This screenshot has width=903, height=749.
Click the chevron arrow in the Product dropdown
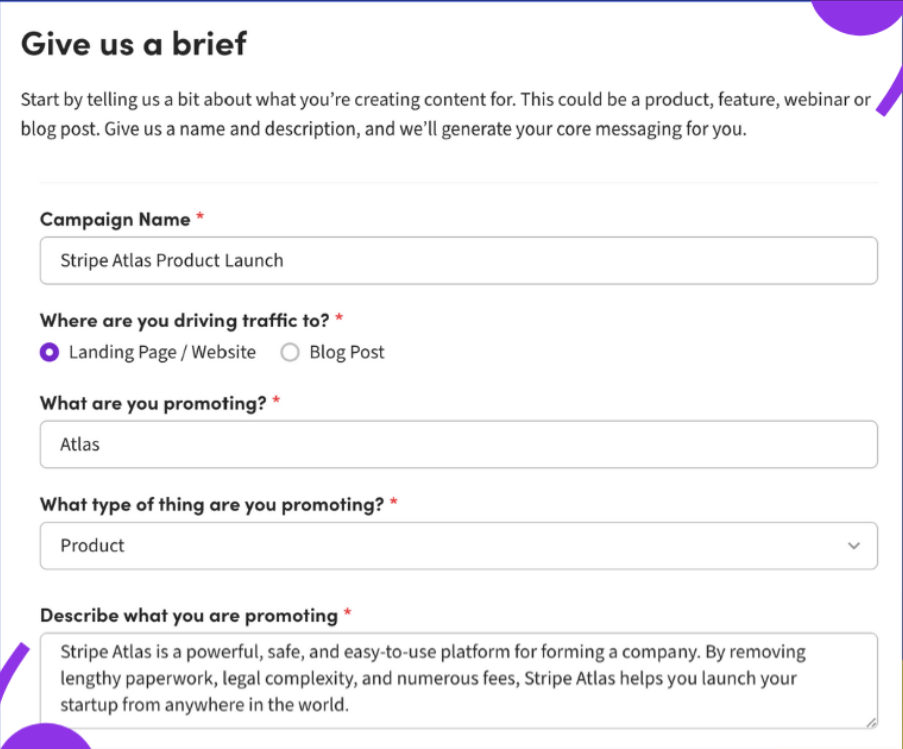(x=853, y=546)
